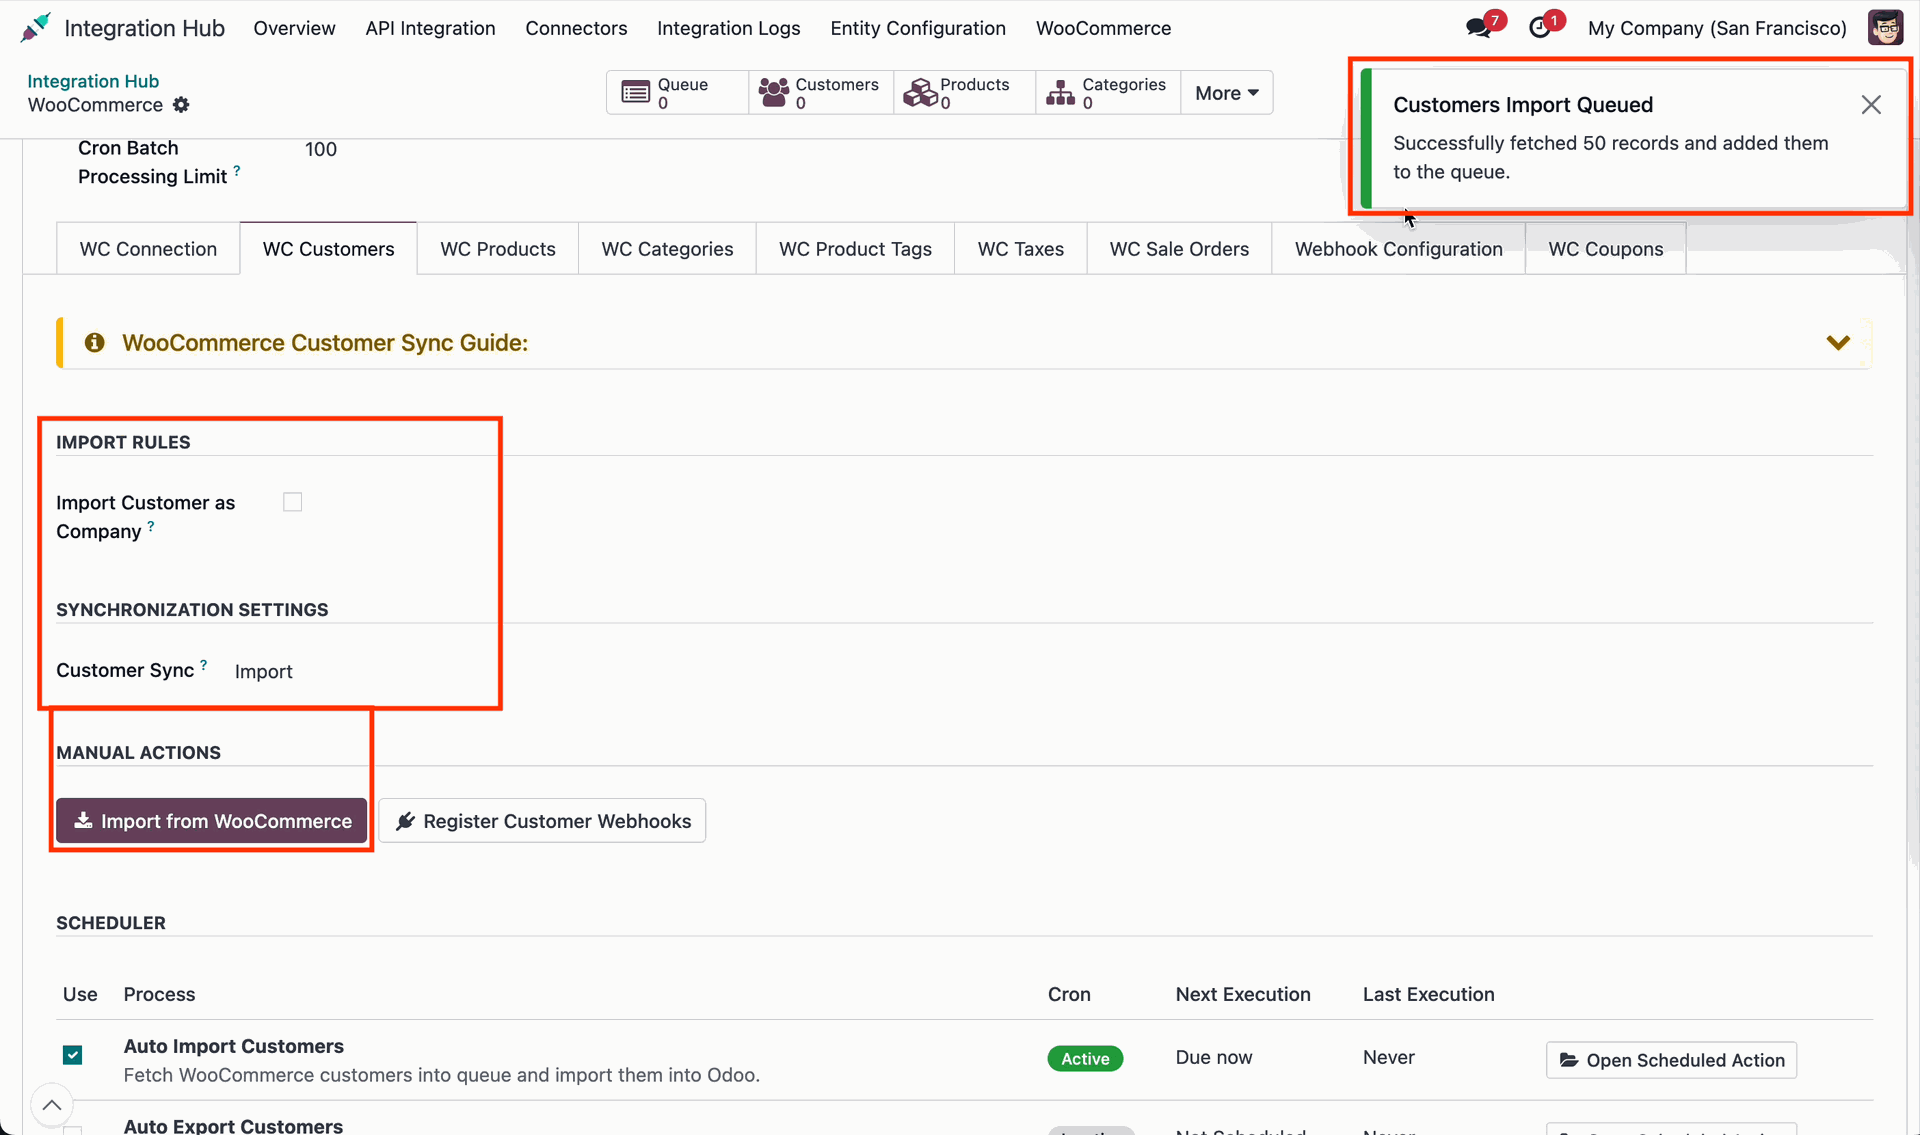Click the Last Execution column header
1920x1135 pixels.
pos(1429,994)
